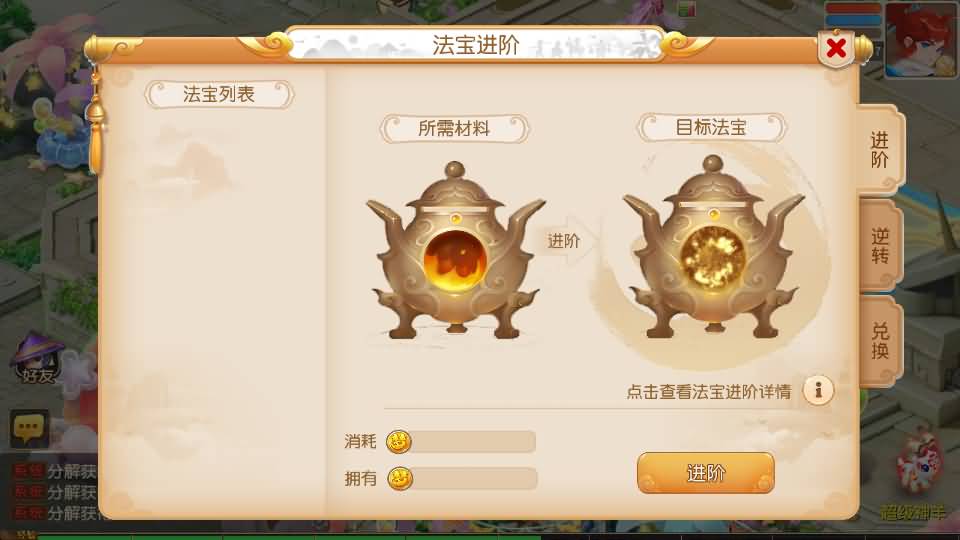The height and width of the screenshot is (540, 960).
Task: Switch to the 逆转 side tab
Action: pyautogui.click(x=880, y=246)
